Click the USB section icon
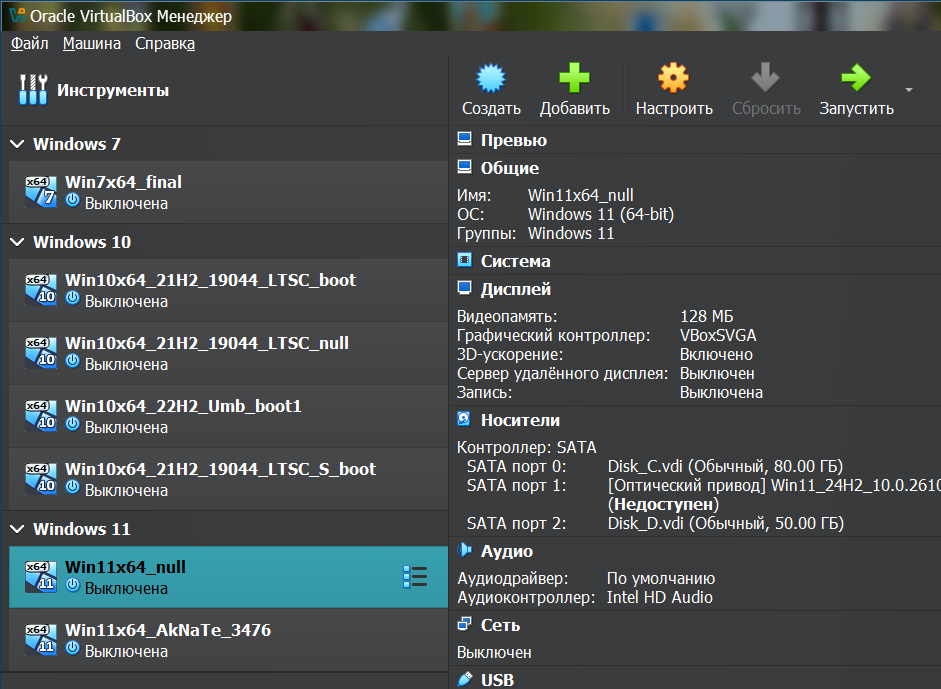The image size is (941, 689). point(464,679)
